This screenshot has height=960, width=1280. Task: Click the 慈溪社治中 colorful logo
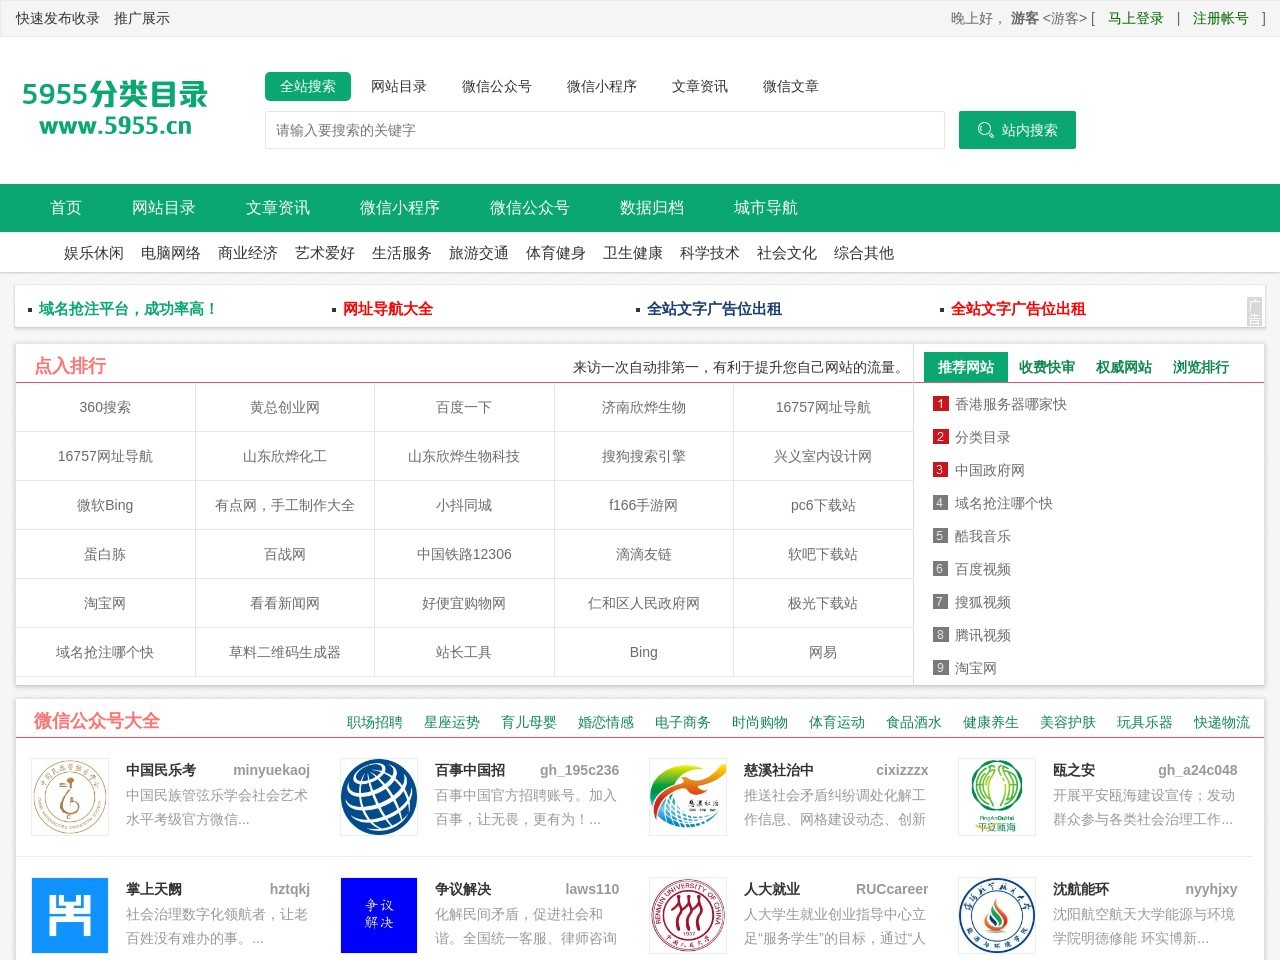pos(687,796)
